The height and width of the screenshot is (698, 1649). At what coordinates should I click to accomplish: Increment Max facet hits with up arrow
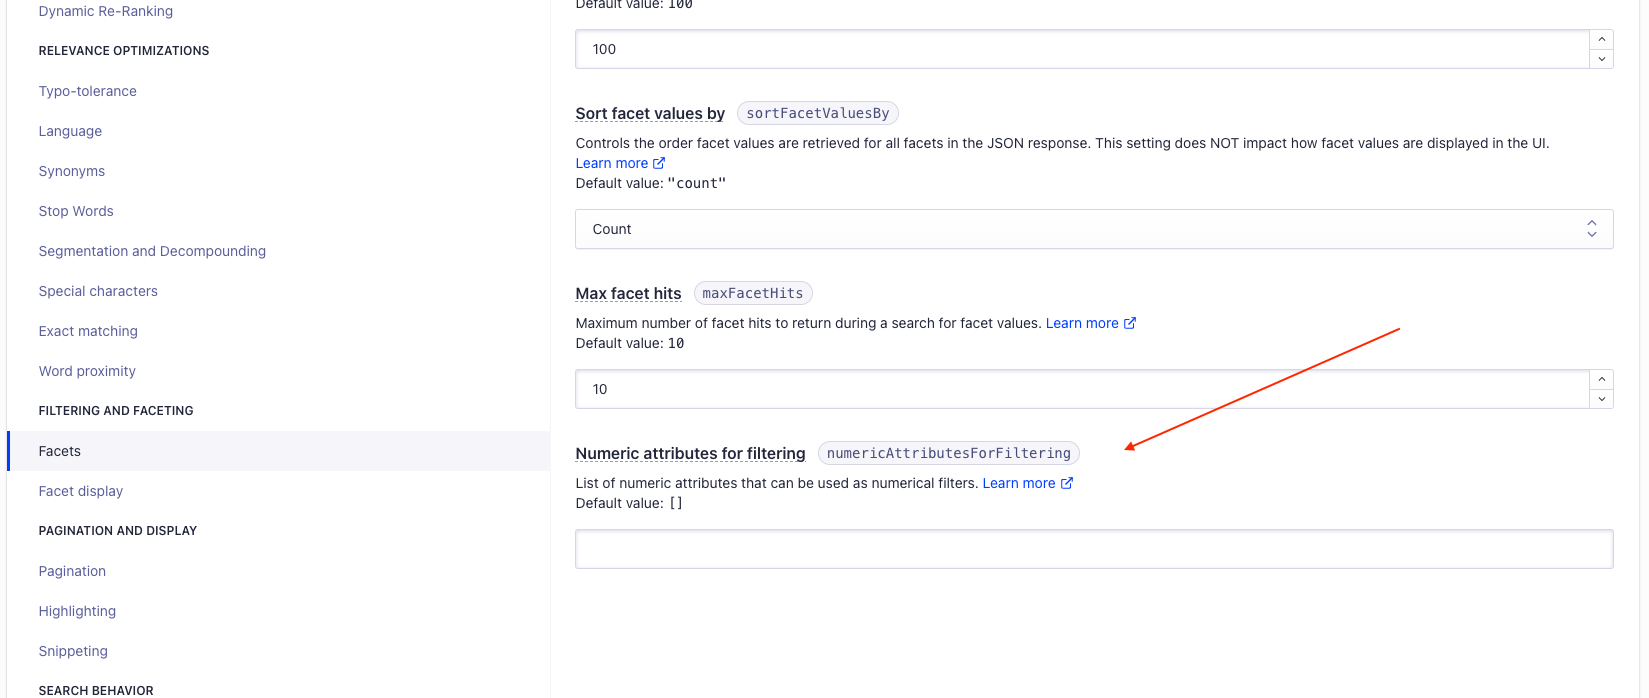click(1601, 379)
